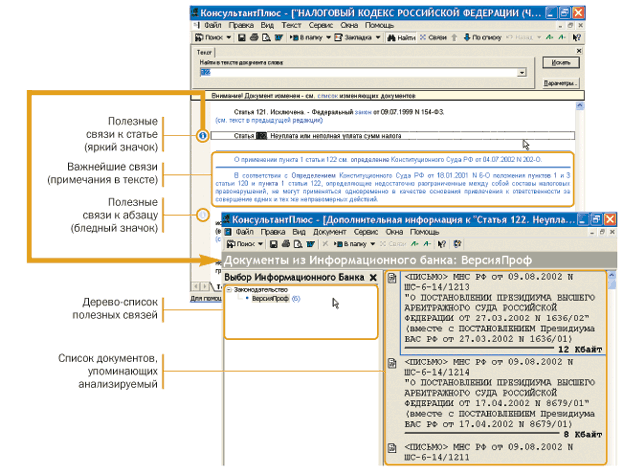Click print preview icon in Налоговый кодекс toolbar
This screenshot has width=630, height=476.
(266, 37)
